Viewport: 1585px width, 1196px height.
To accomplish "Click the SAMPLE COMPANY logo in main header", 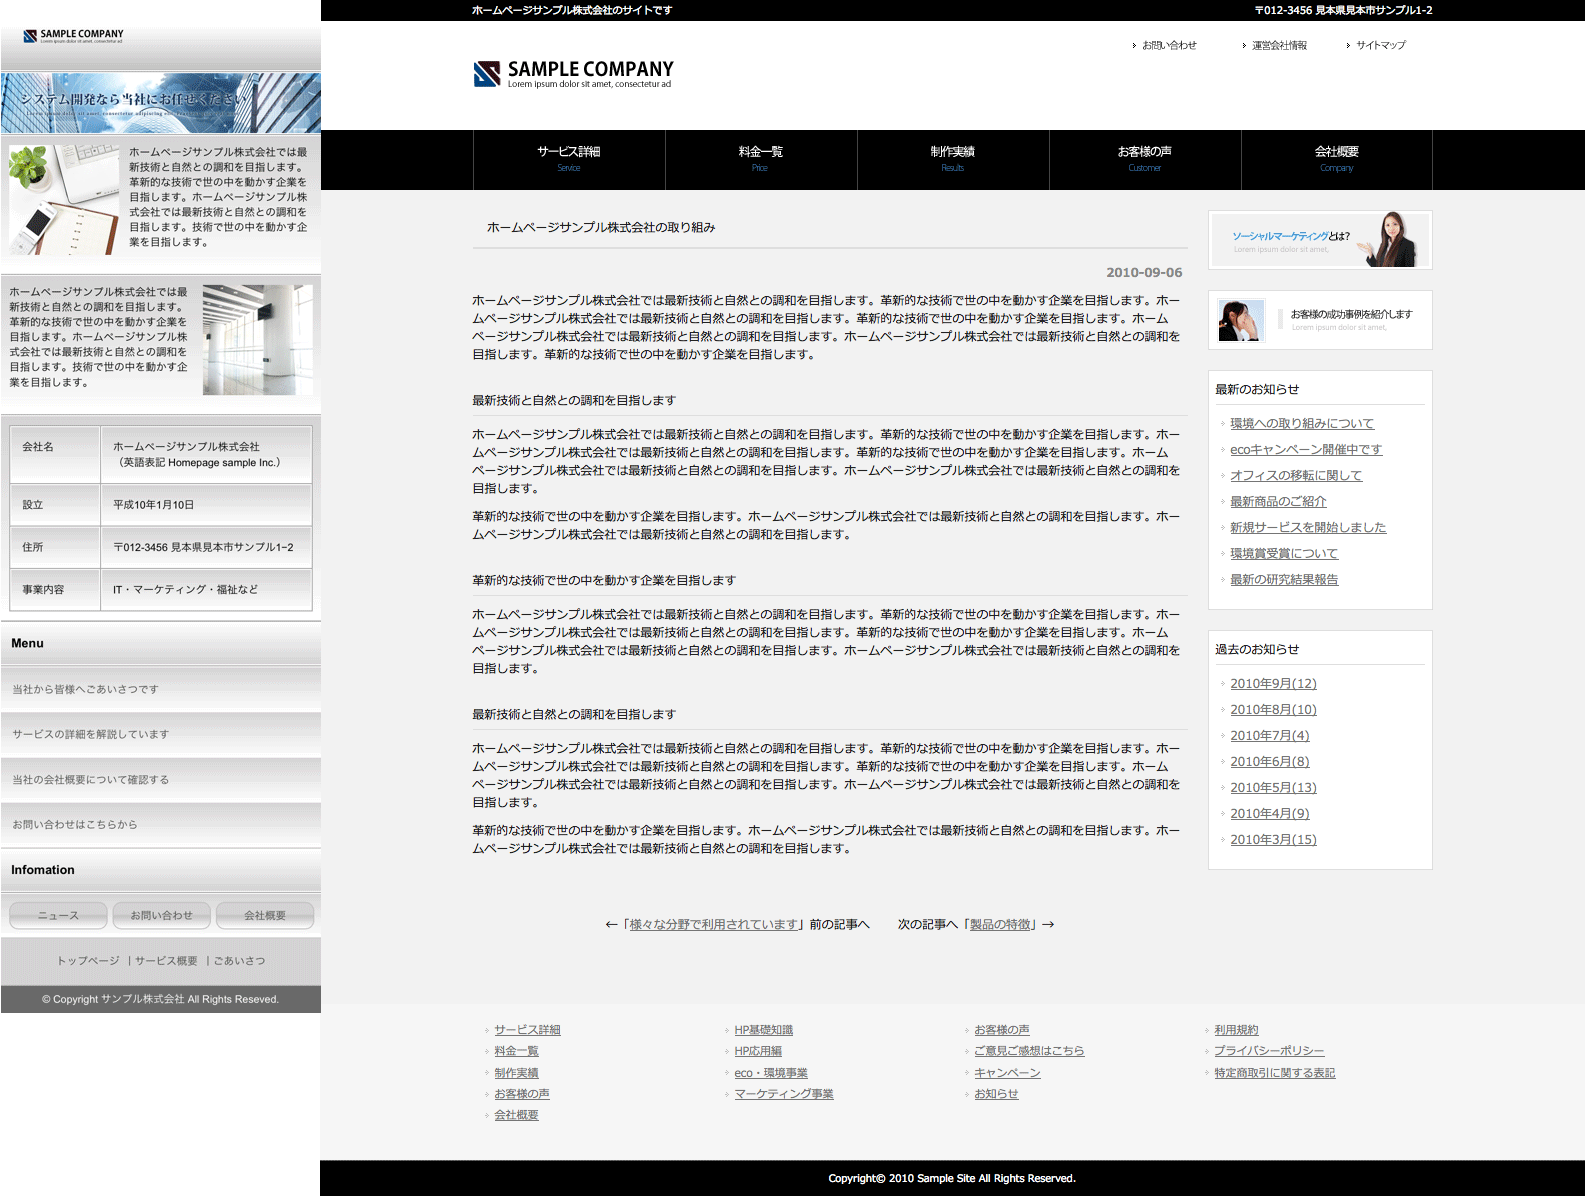I will pos(573,73).
